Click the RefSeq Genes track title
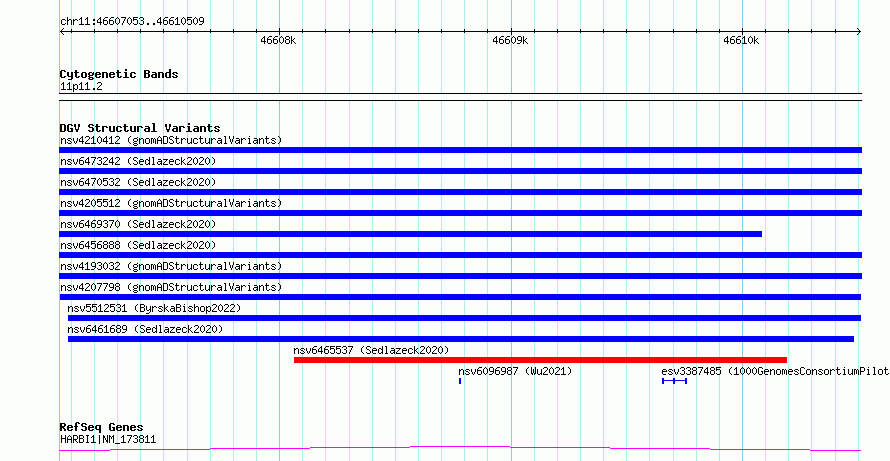 click(x=102, y=427)
